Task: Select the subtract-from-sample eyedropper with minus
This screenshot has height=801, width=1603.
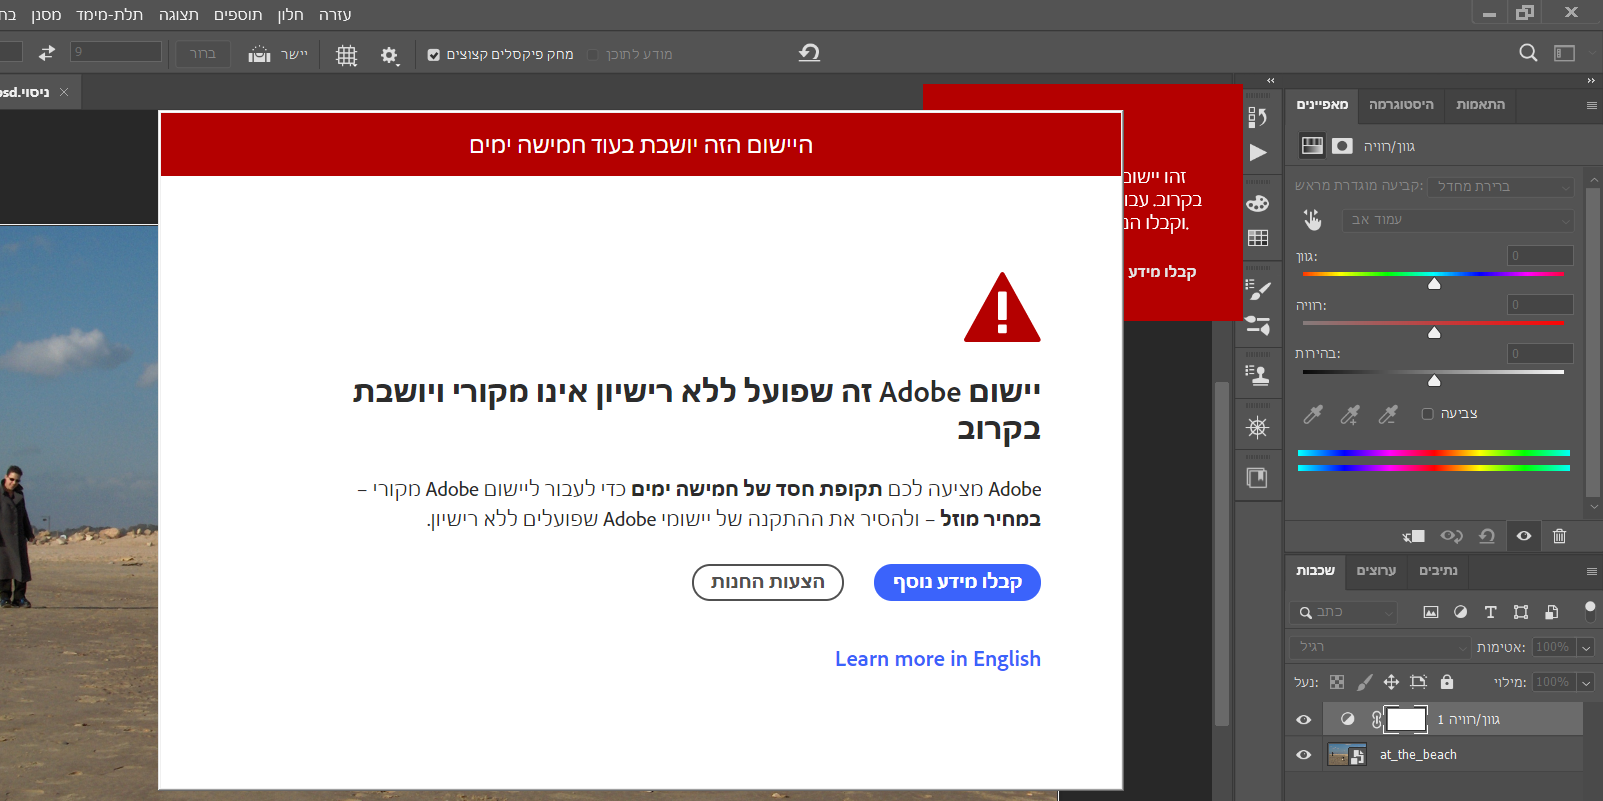Action: point(1387,414)
